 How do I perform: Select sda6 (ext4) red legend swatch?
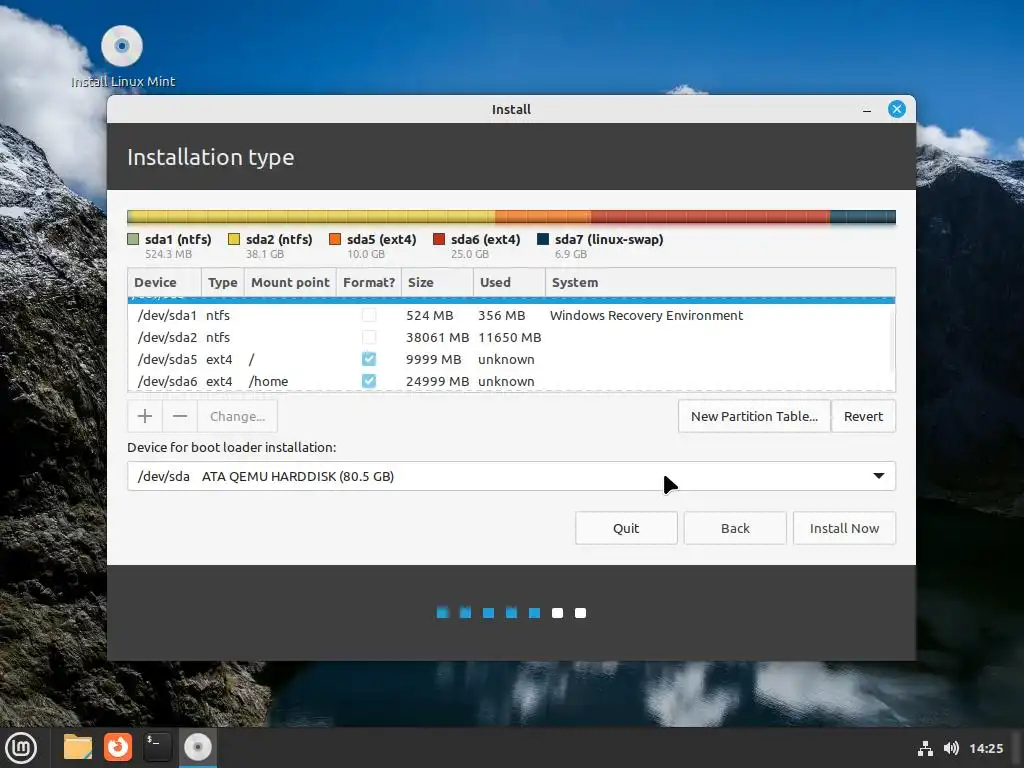click(x=439, y=239)
